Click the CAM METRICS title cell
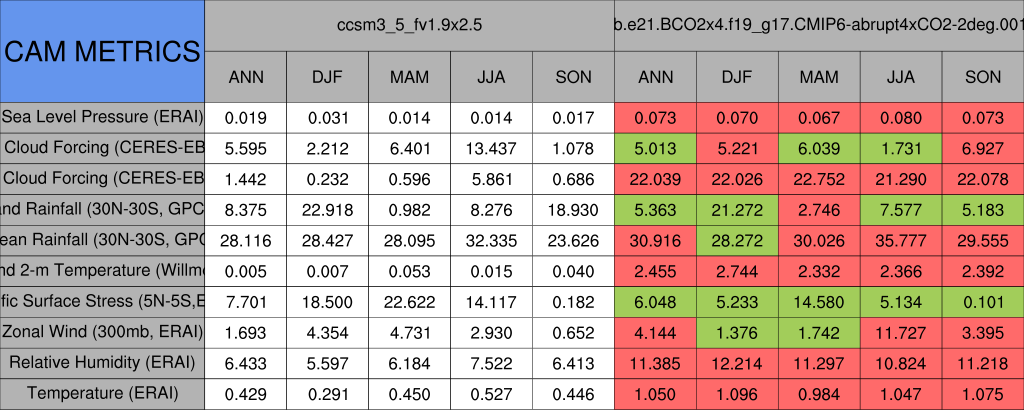The width and height of the screenshot is (1024, 410). pos(102,50)
